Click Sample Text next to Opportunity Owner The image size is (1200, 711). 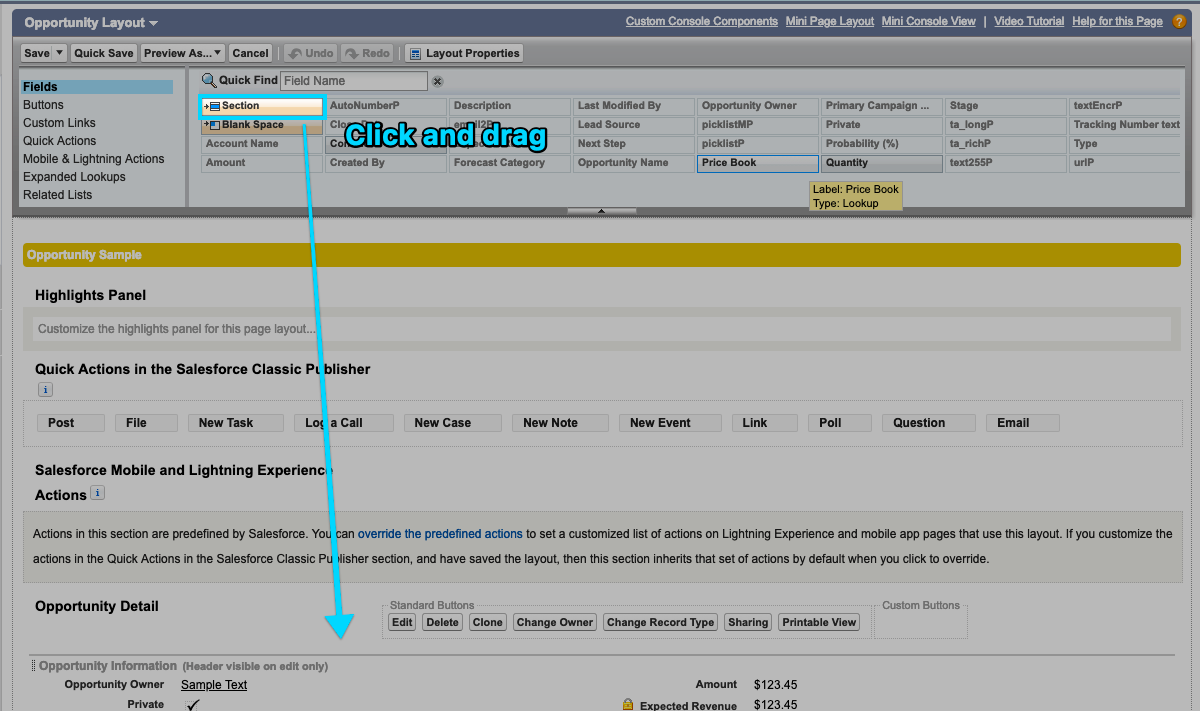(214, 685)
